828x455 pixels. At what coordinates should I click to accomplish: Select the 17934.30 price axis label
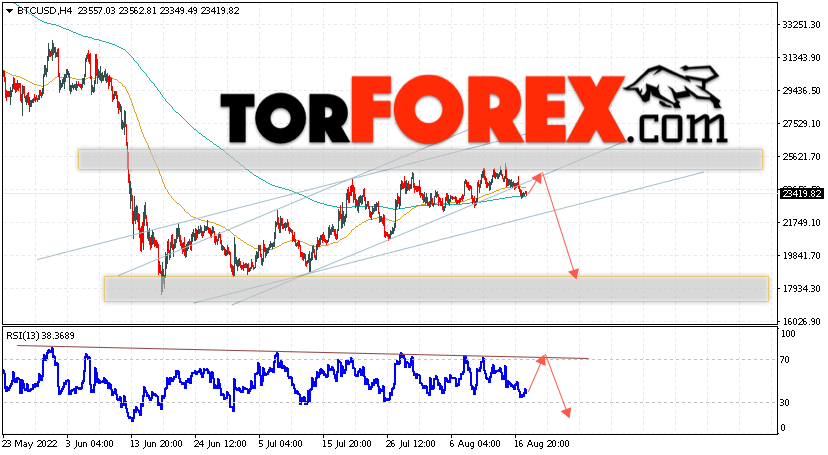tap(802, 289)
